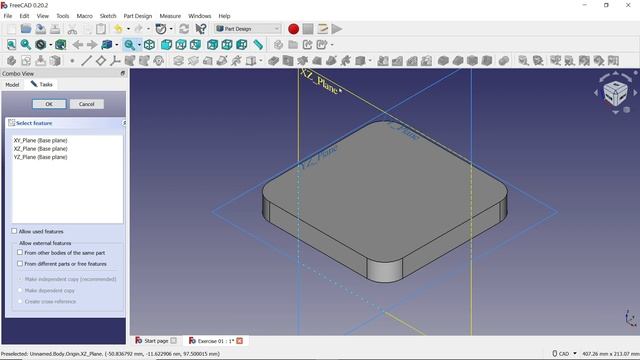Open the link actions dropdown arrow
This screenshot has height=360, width=640.
pos(332,44)
